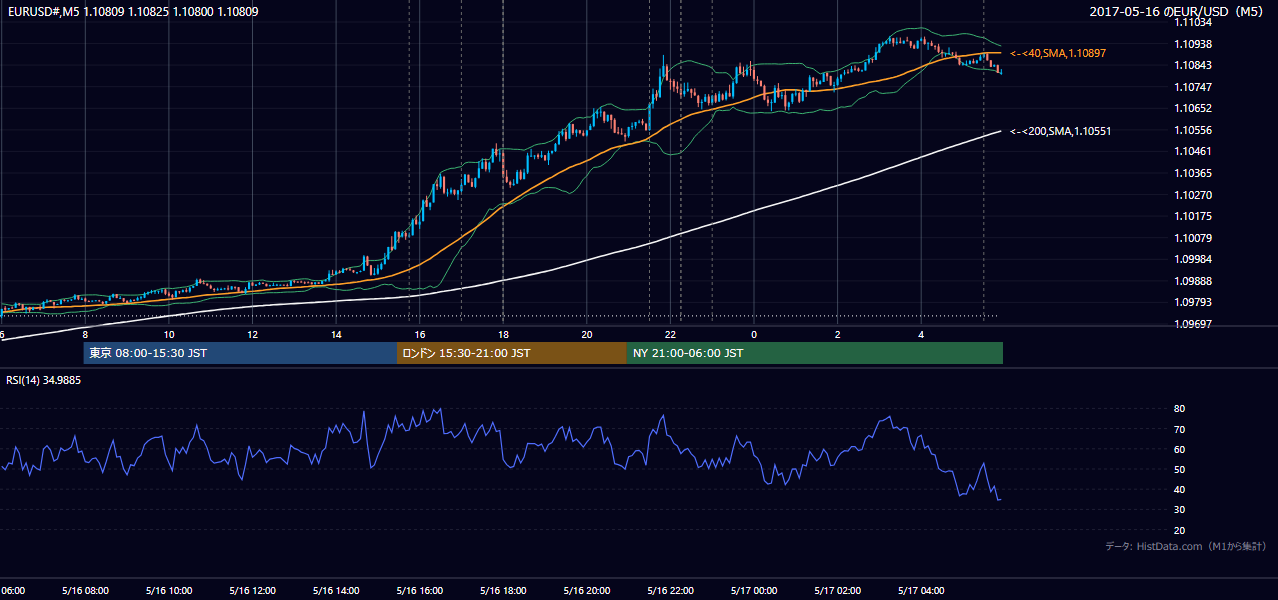Click price axis value 1.10843
Screen dimensions: 1278x600
point(1194,65)
